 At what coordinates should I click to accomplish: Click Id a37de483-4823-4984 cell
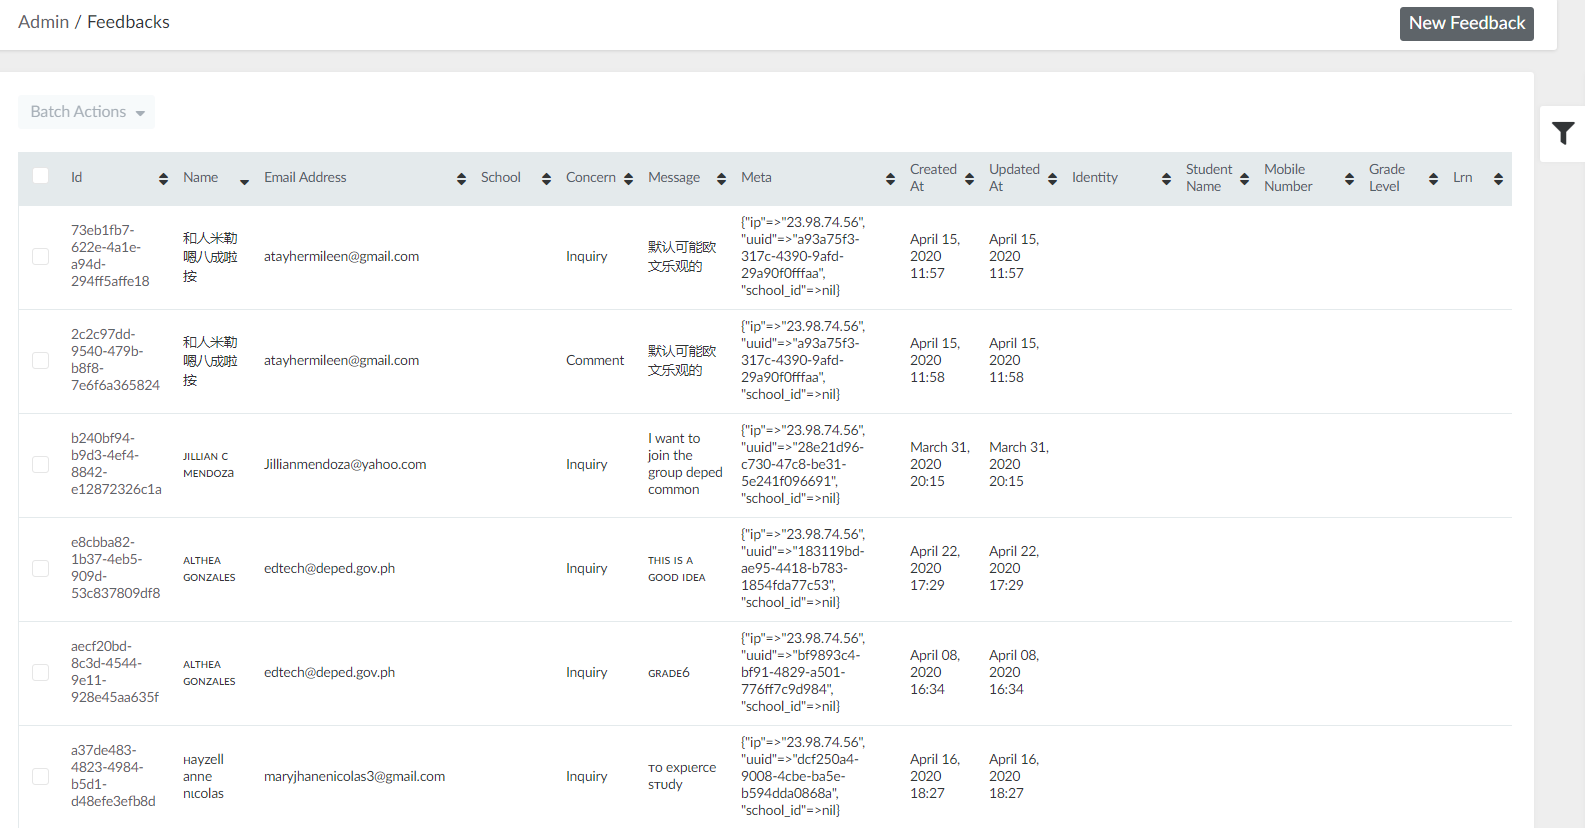(113, 776)
